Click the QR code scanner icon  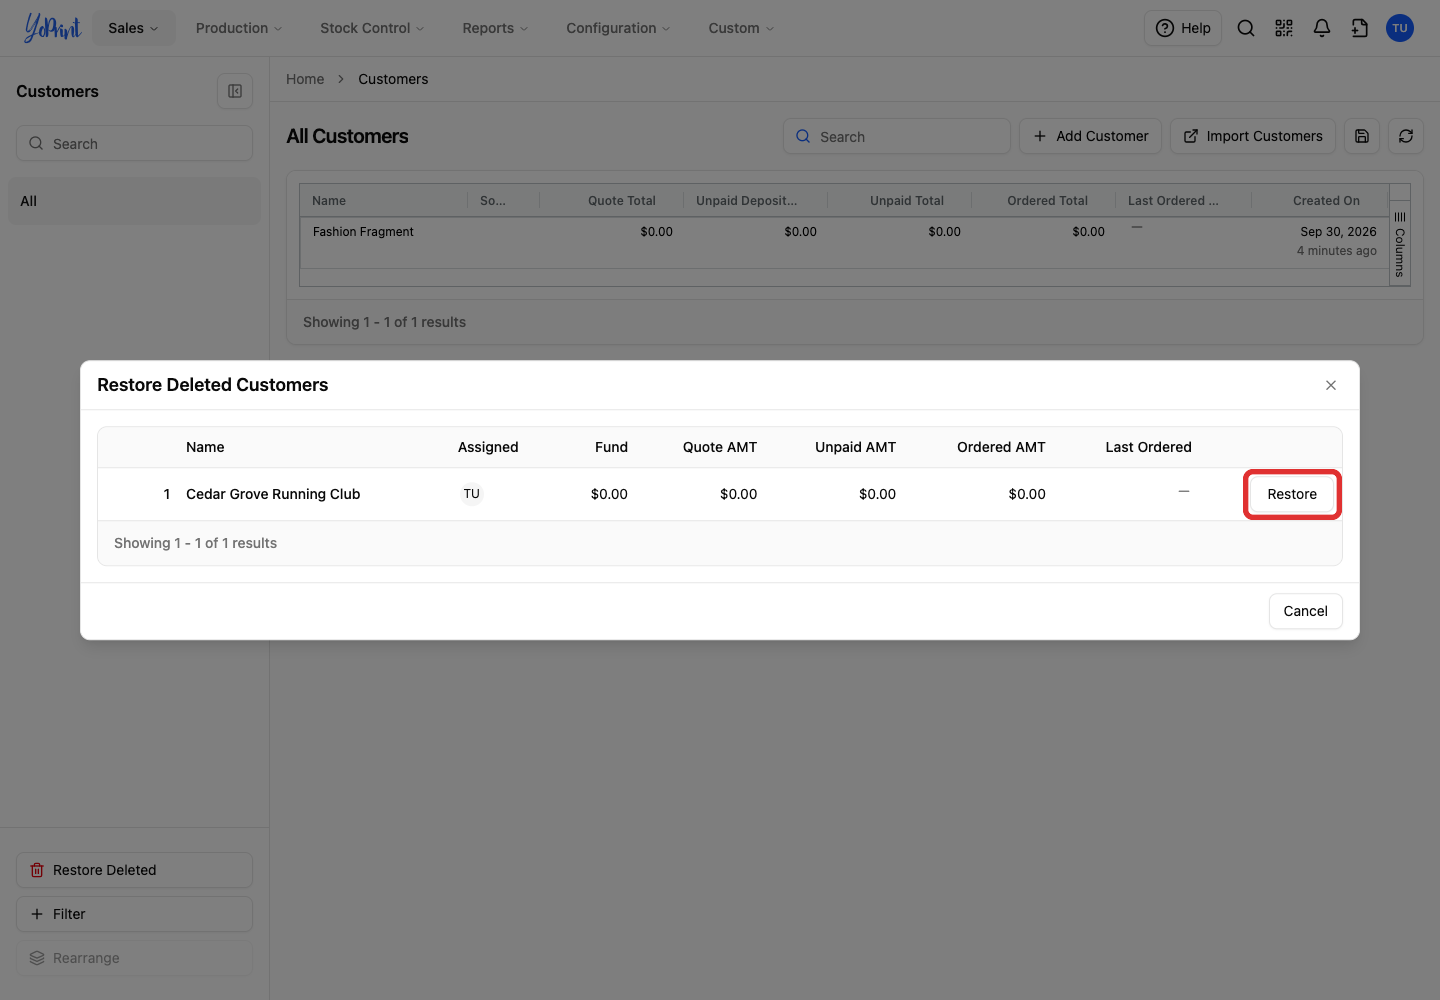[1284, 28]
